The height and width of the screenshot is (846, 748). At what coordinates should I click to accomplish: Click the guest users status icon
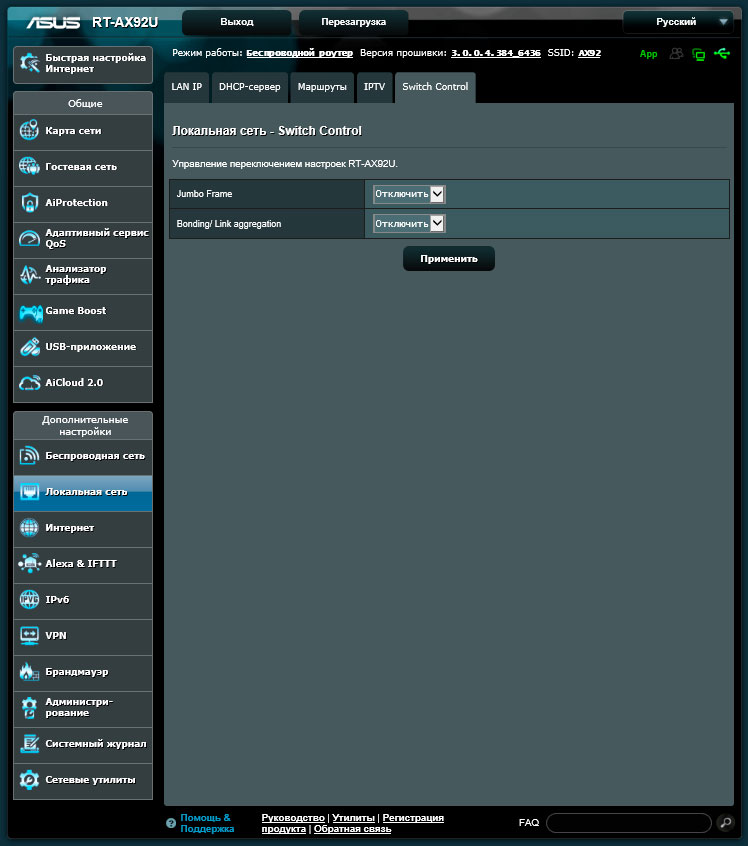(x=676, y=53)
